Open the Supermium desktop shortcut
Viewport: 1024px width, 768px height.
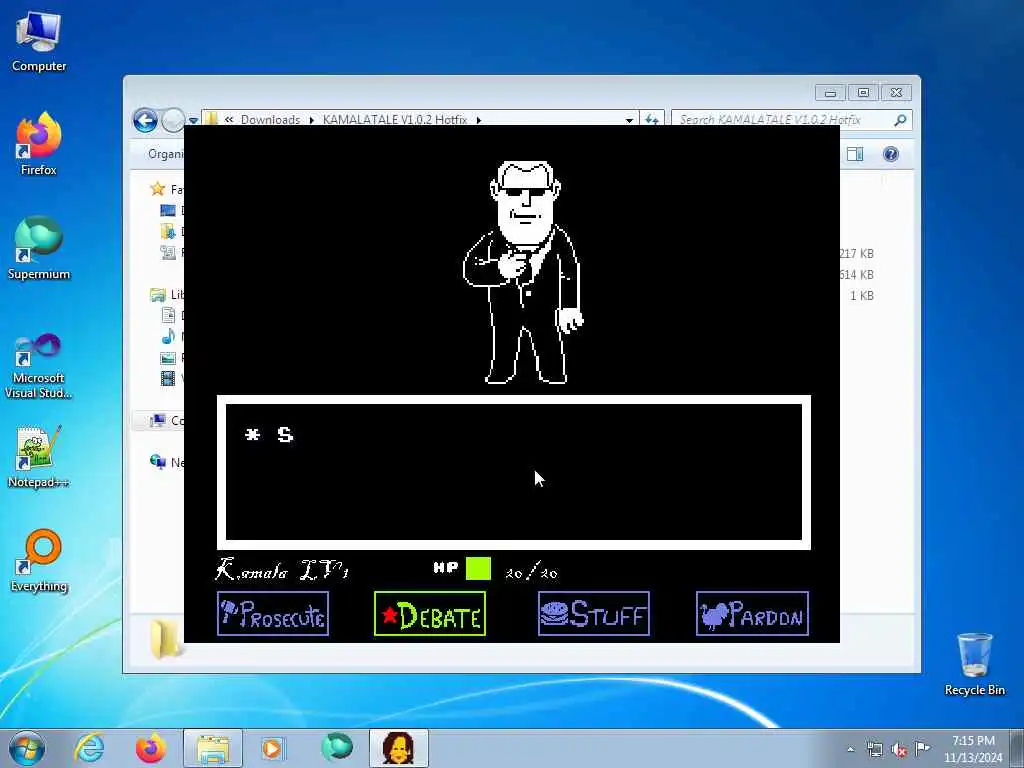(x=39, y=248)
